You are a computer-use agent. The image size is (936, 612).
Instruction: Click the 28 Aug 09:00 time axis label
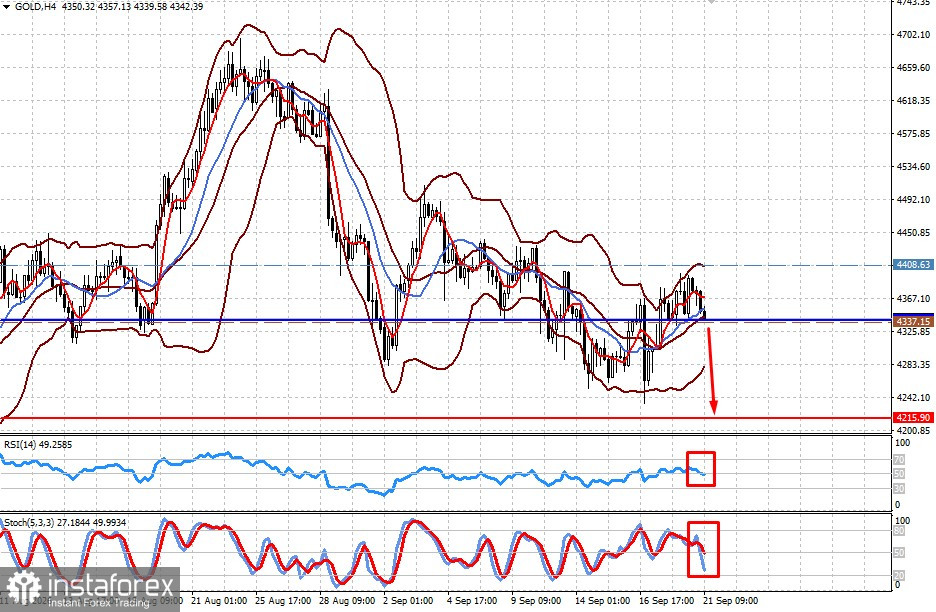[x=347, y=601]
